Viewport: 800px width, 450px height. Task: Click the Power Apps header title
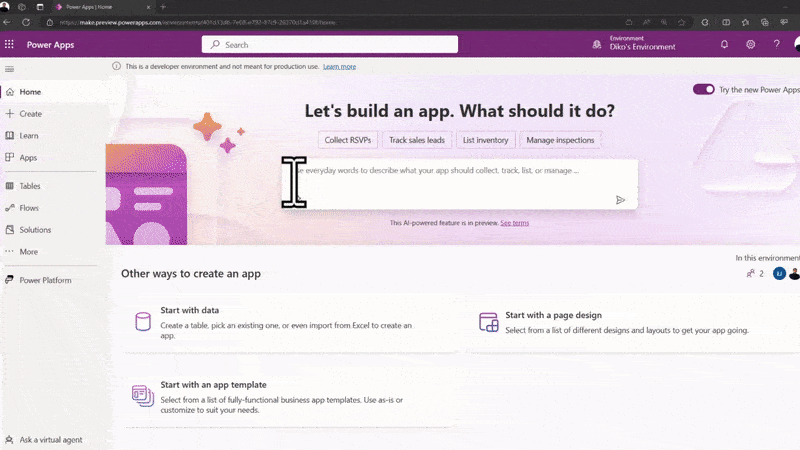50,45
